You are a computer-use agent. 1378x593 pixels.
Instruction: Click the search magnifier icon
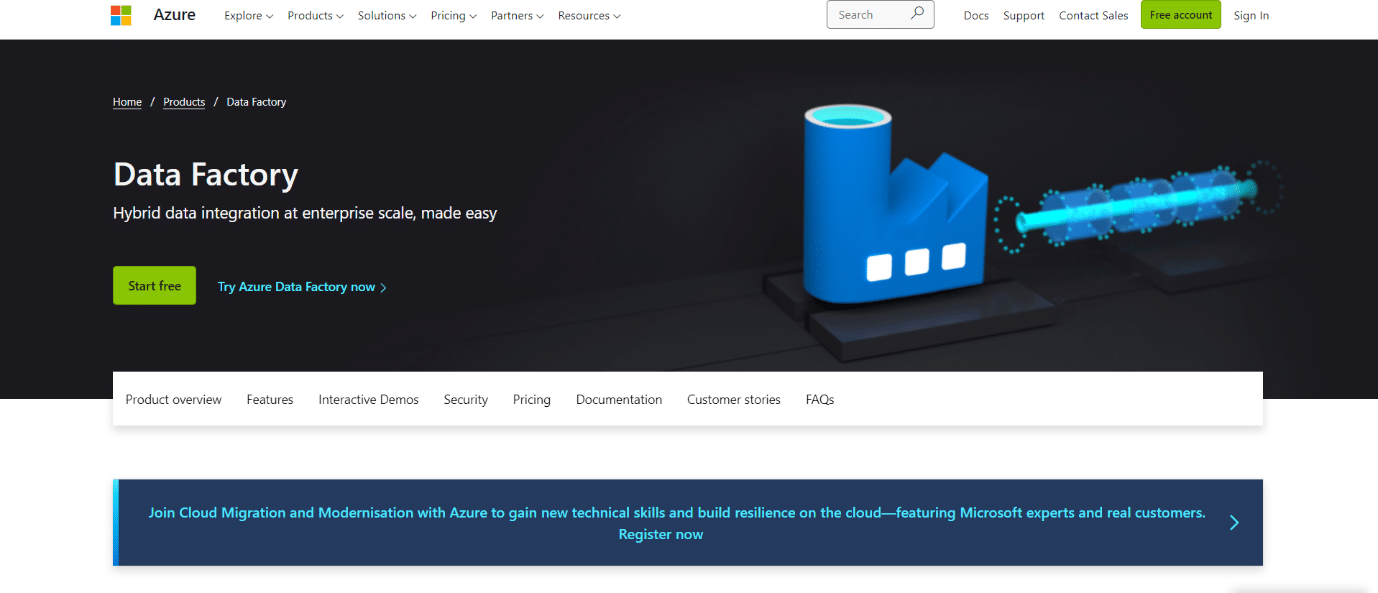tap(917, 14)
